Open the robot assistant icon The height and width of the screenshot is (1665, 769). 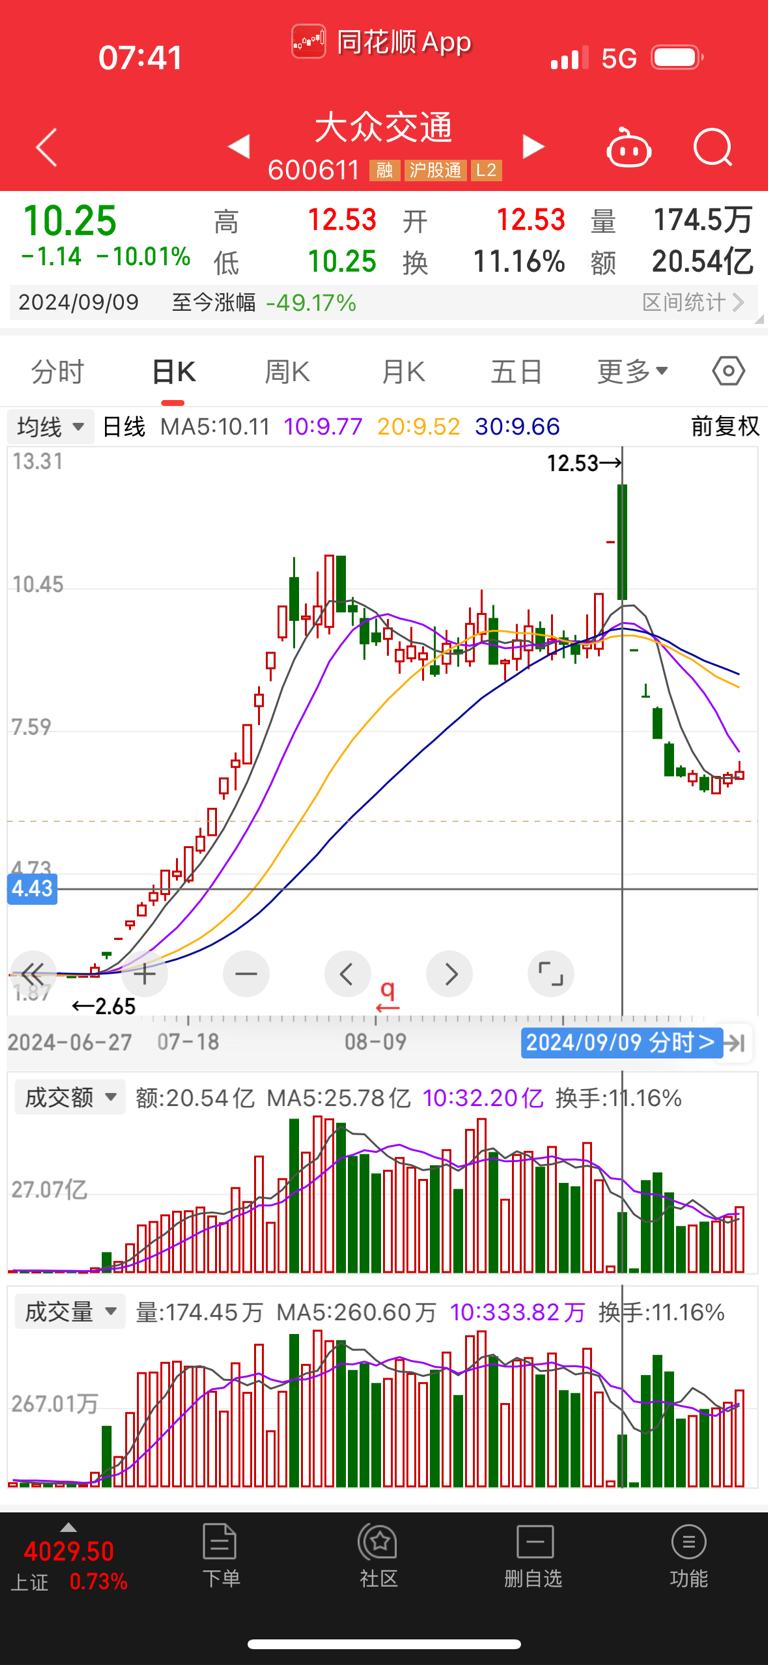click(x=629, y=148)
